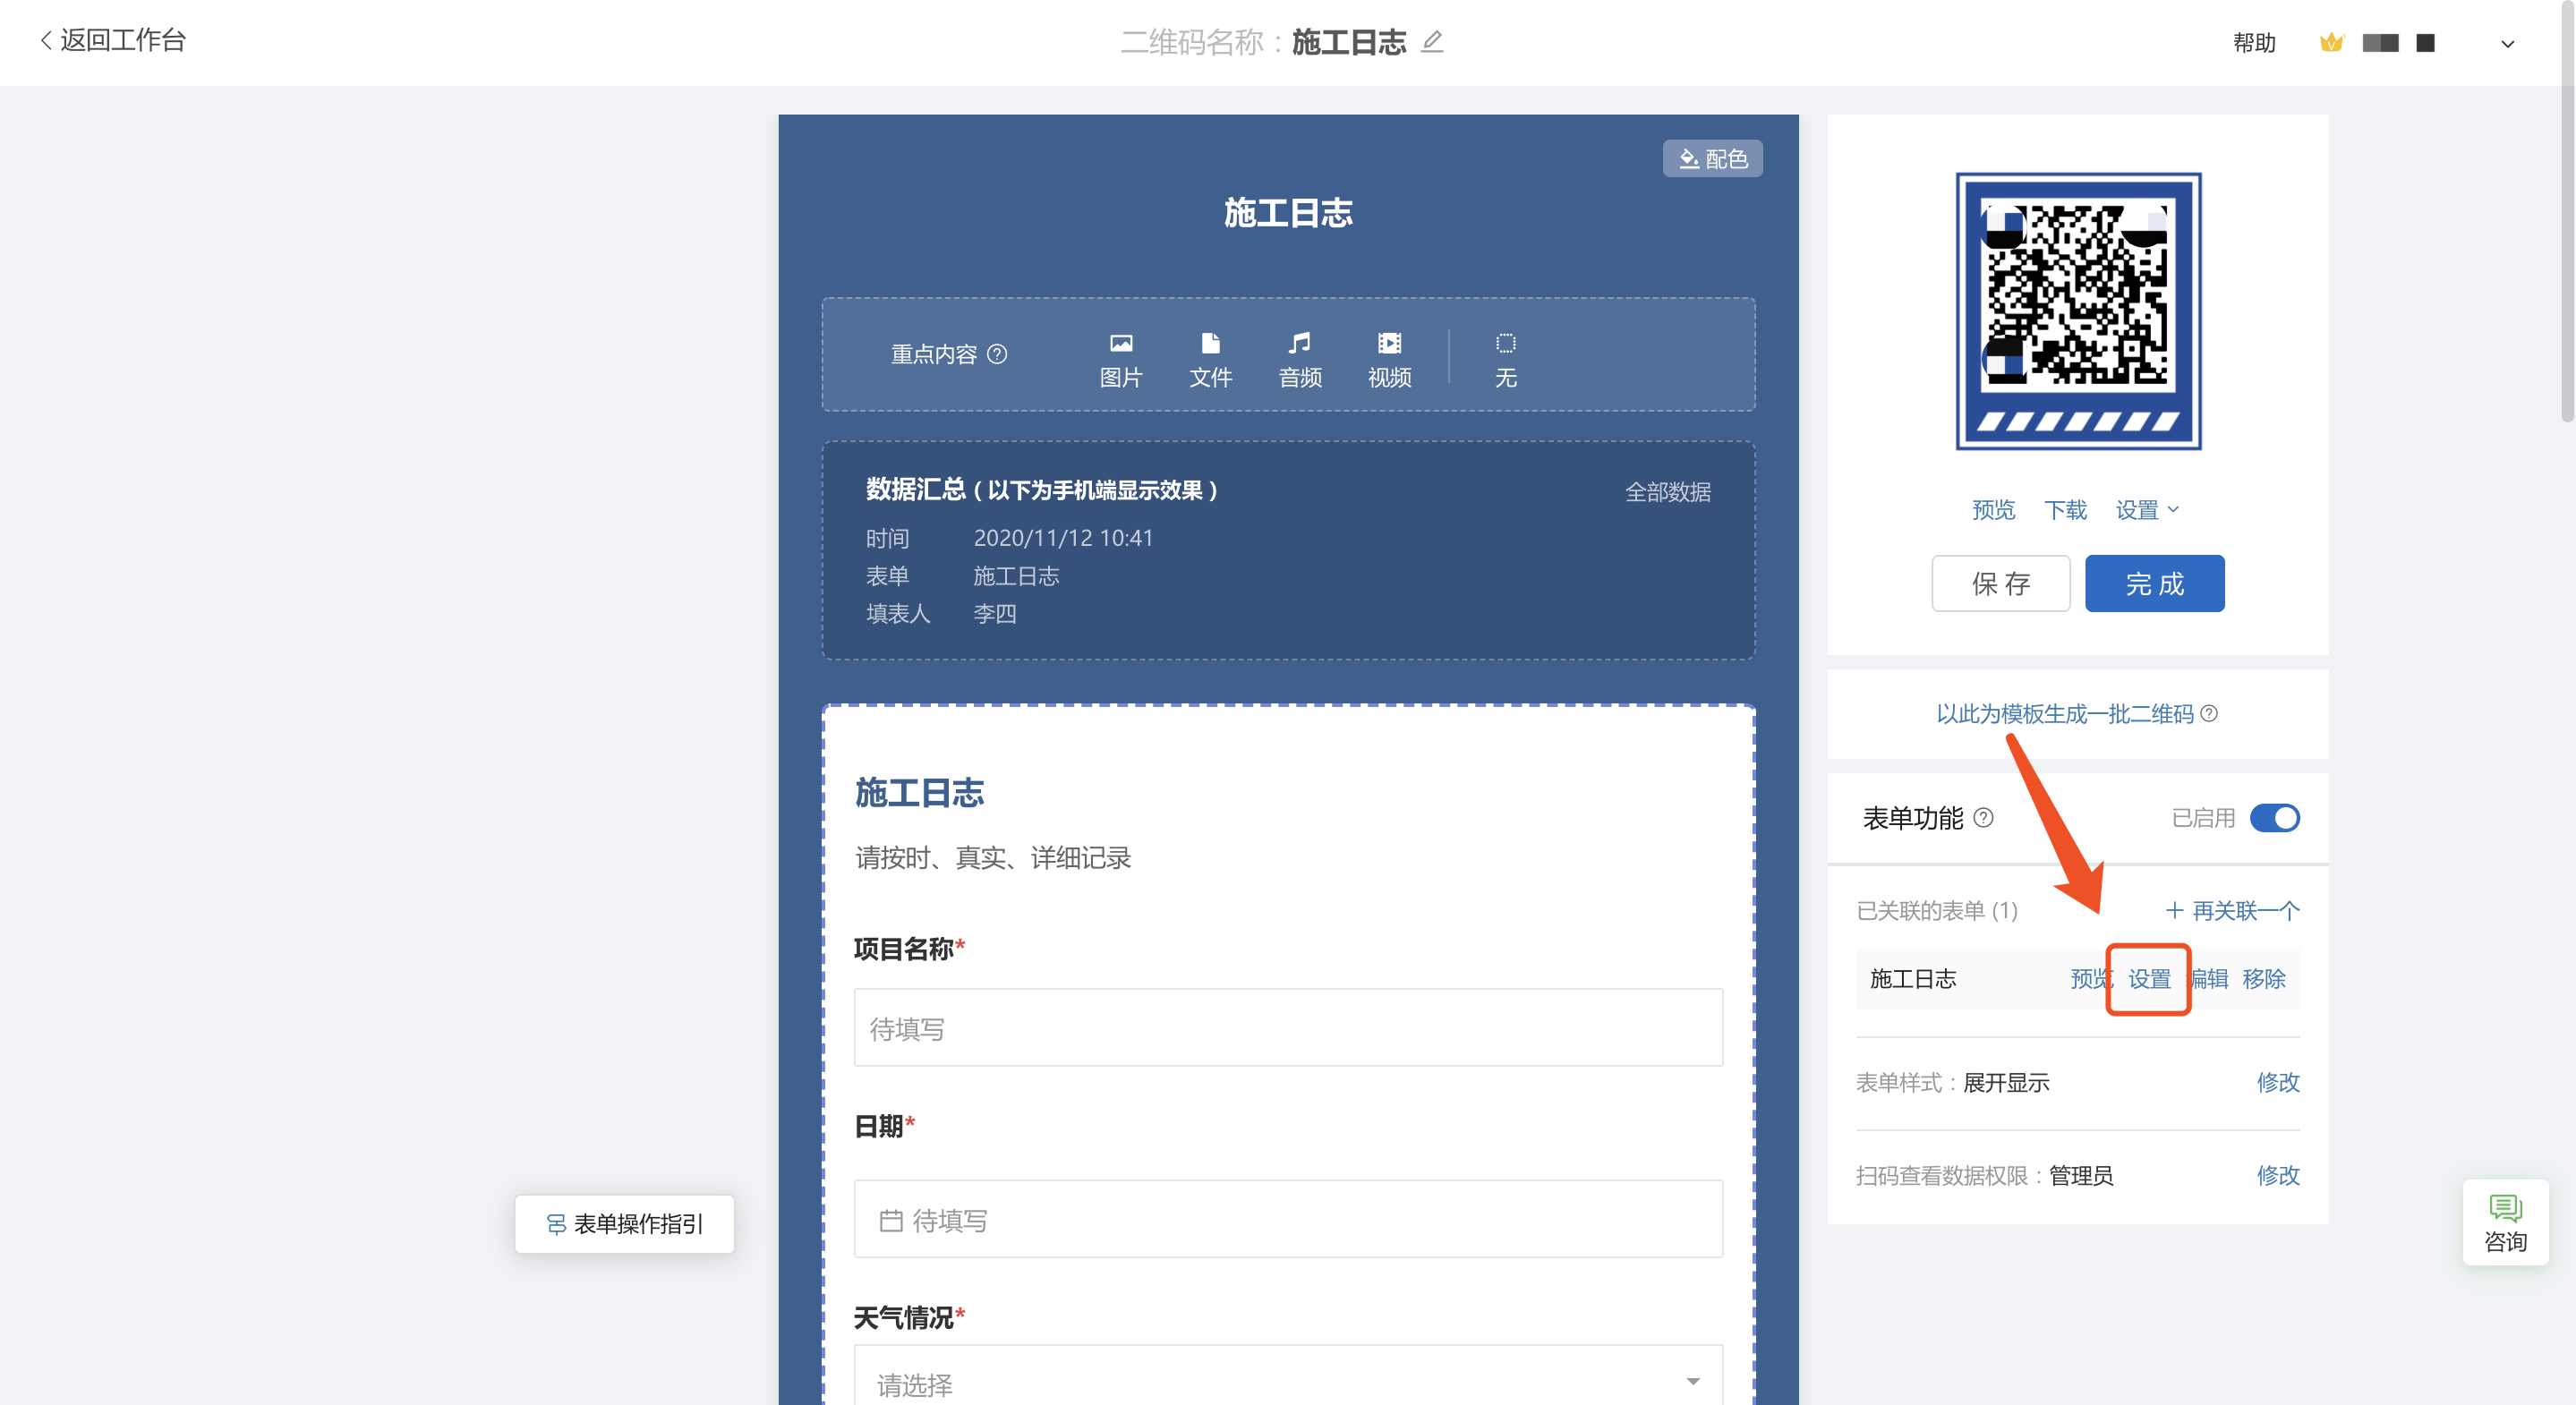Screen dimensions: 2576x1405
Task: Select the 施工日志 form heading
Action: point(919,793)
